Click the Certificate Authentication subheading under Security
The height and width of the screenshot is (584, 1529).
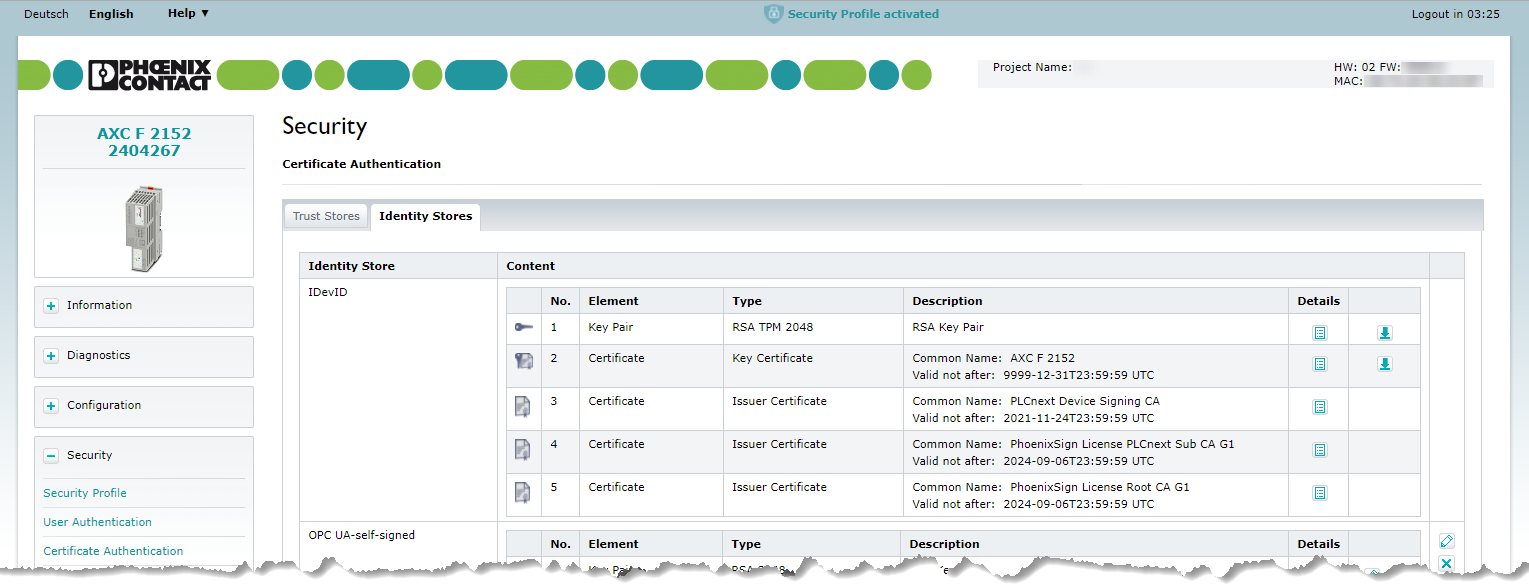[x=362, y=164]
